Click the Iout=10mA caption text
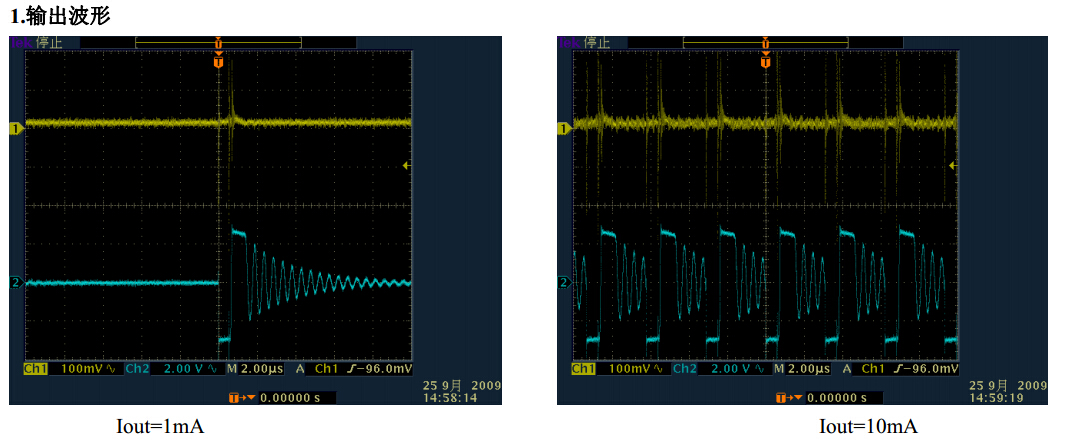 (x=868, y=427)
